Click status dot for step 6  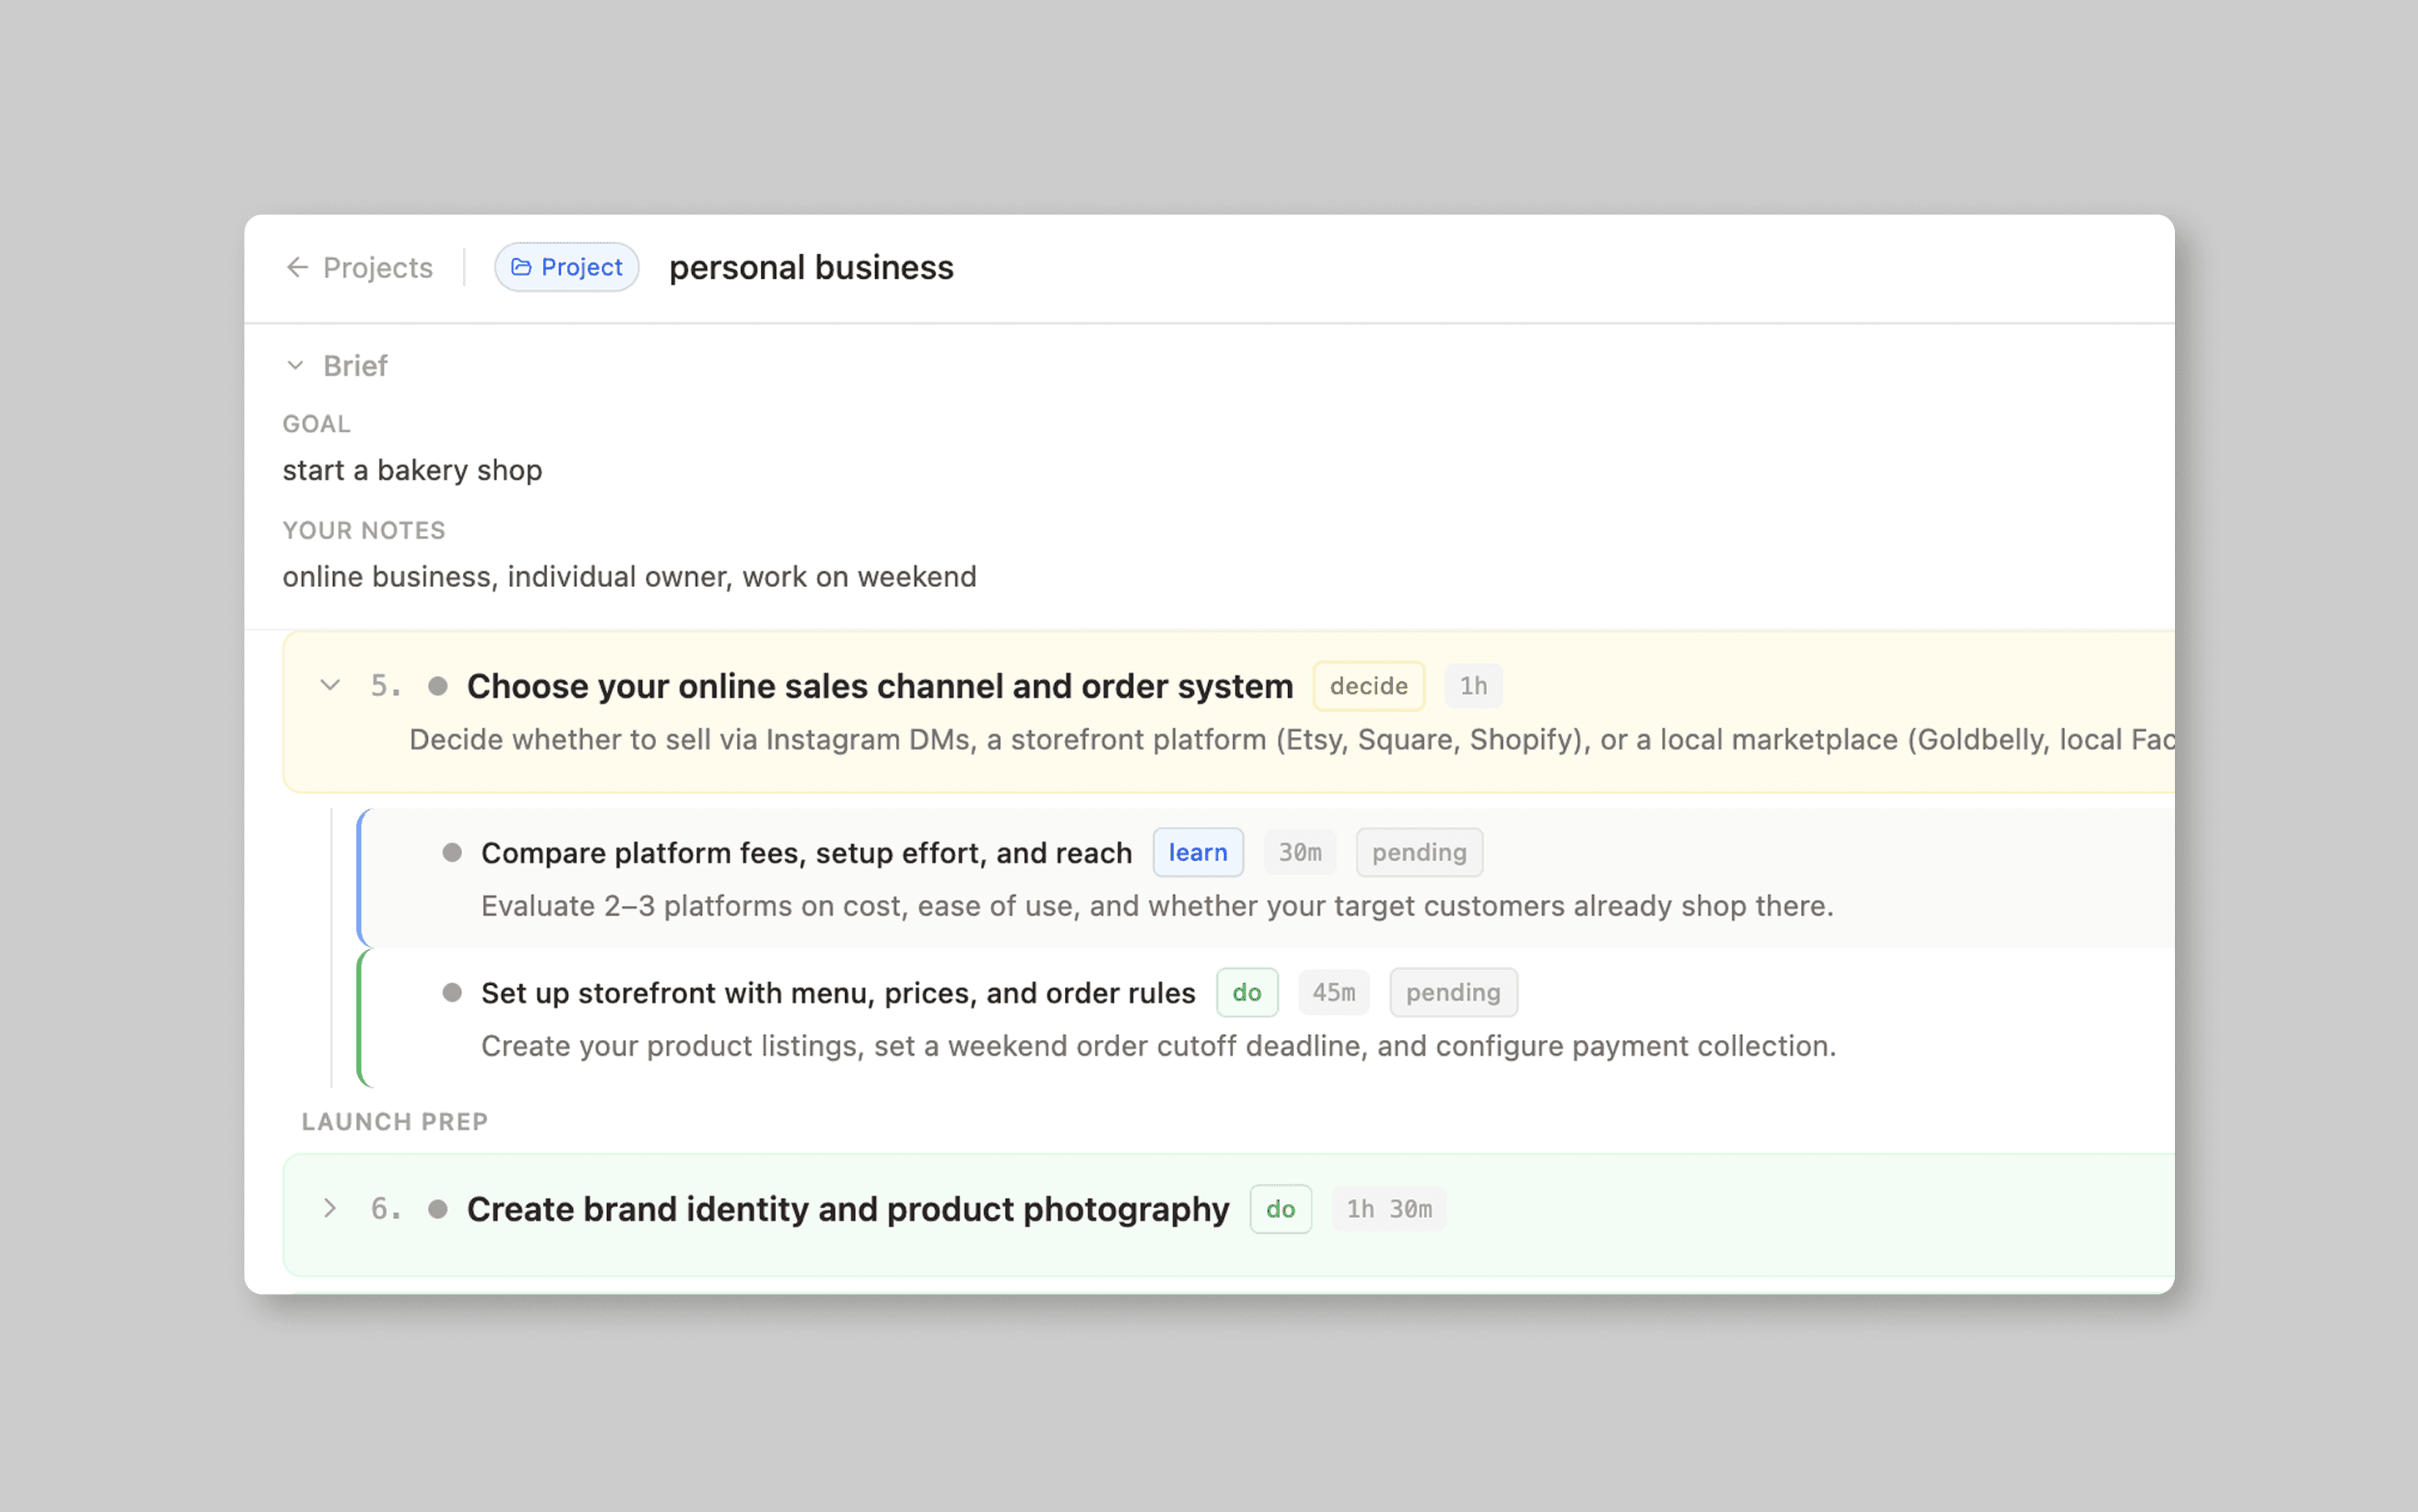tap(437, 1209)
